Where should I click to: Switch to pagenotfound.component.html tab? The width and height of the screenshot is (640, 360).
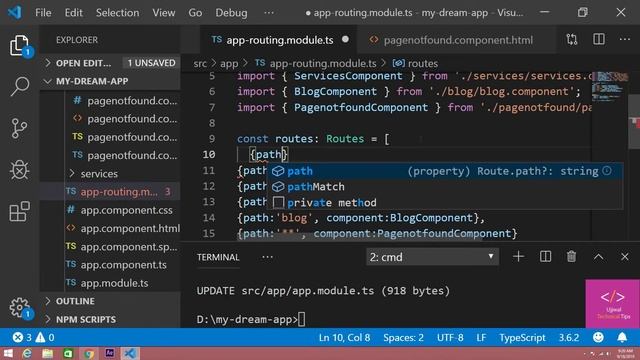[x=456, y=40]
